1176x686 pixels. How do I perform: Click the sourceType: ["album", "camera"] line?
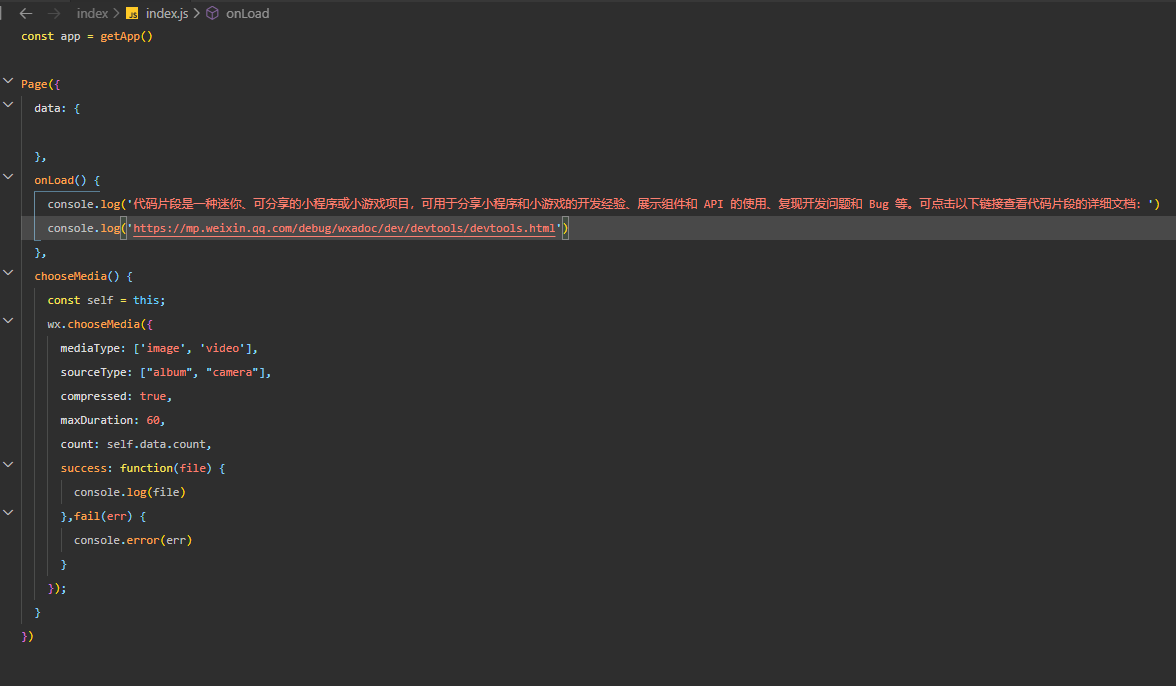[x=166, y=372]
